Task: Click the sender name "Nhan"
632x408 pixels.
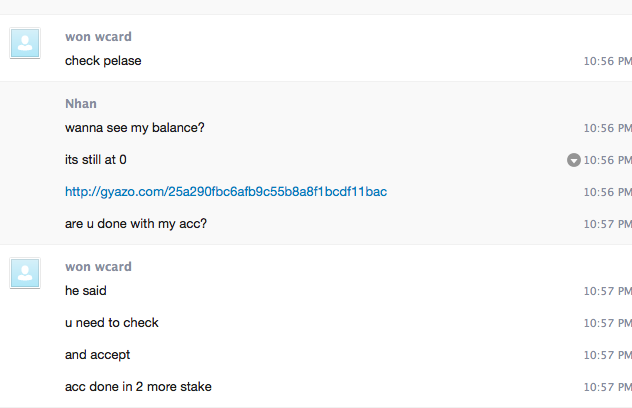Action: [81, 104]
